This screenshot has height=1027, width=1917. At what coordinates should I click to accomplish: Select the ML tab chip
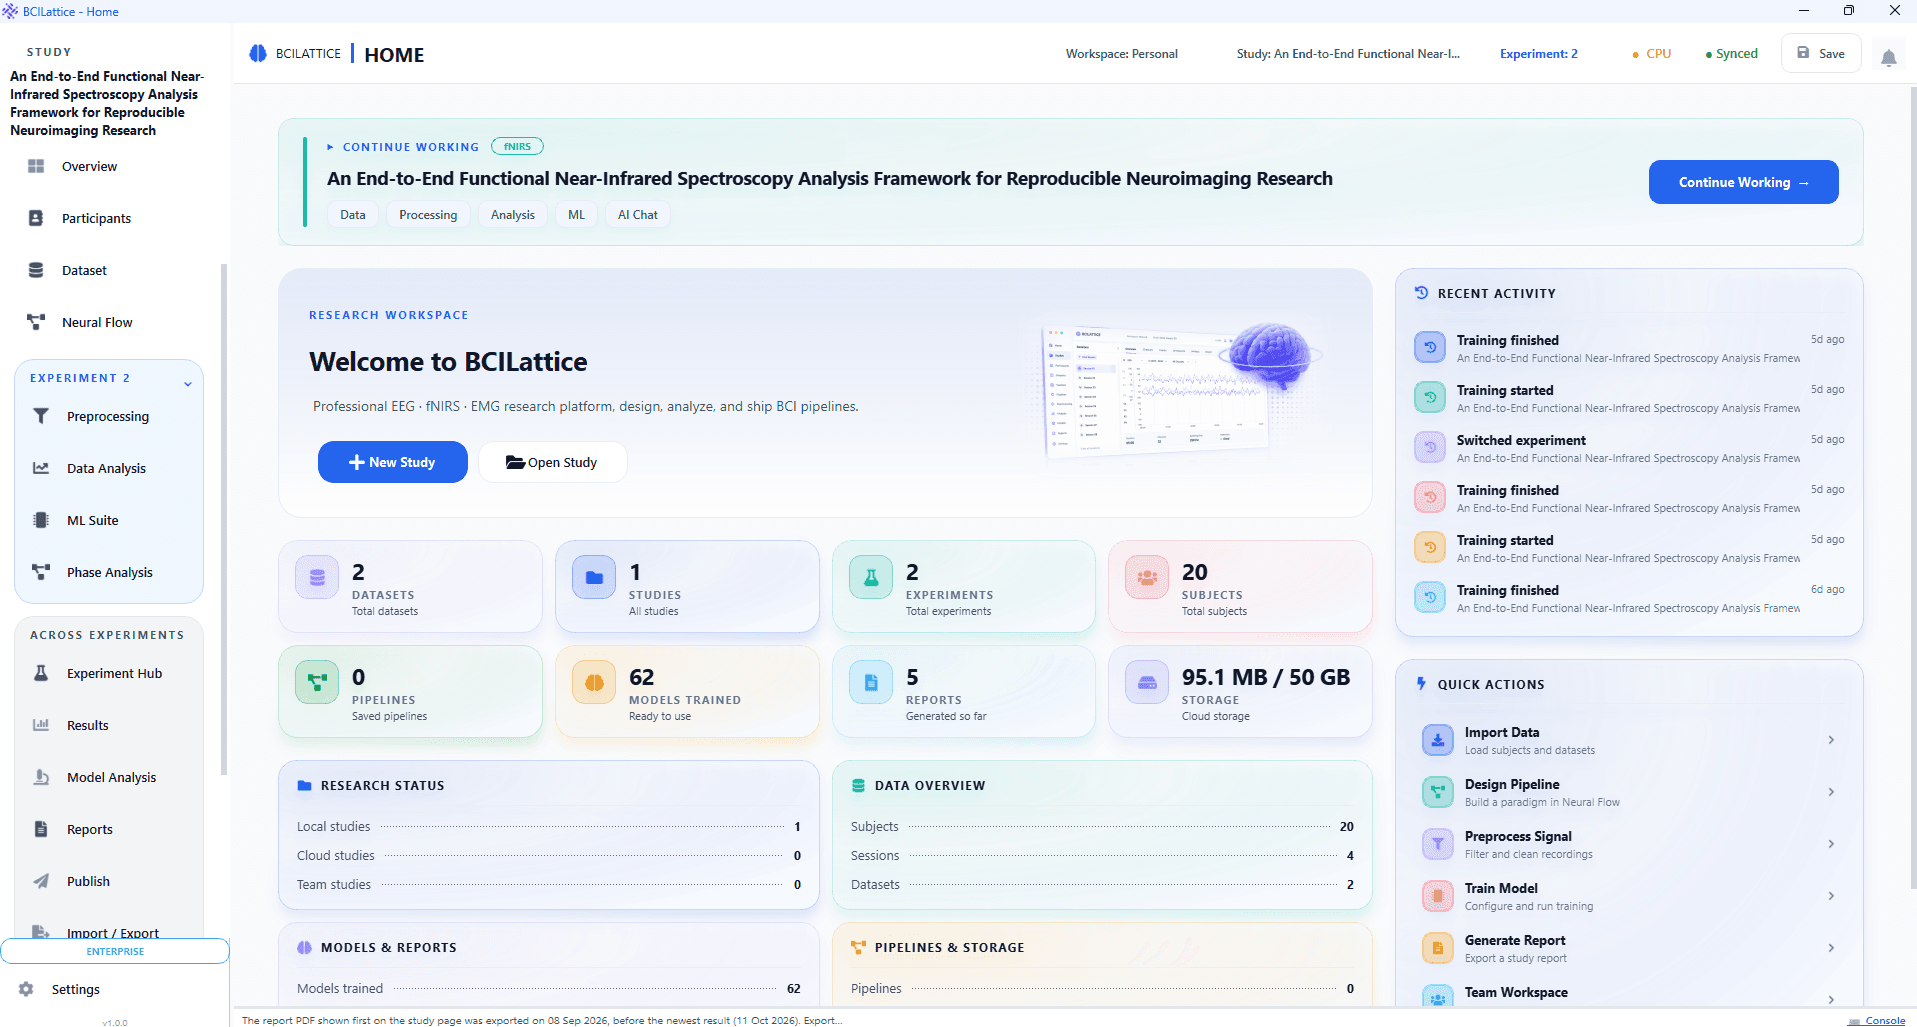coord(576,214)
